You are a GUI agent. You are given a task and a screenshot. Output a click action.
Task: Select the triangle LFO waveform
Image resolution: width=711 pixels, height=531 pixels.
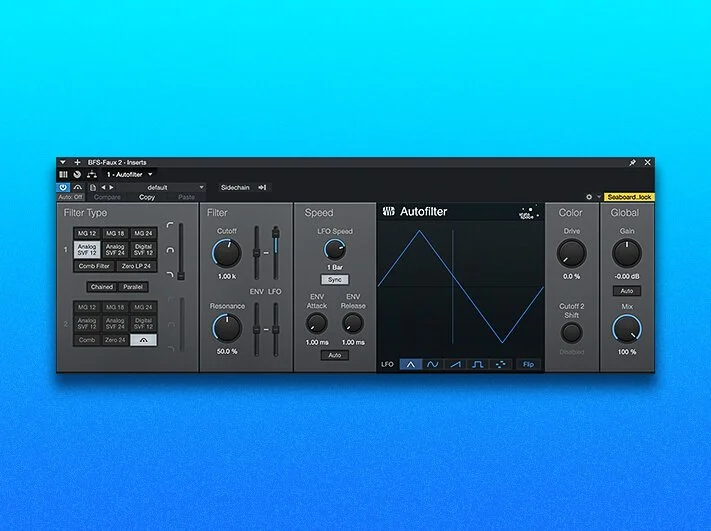click(410, 364)
